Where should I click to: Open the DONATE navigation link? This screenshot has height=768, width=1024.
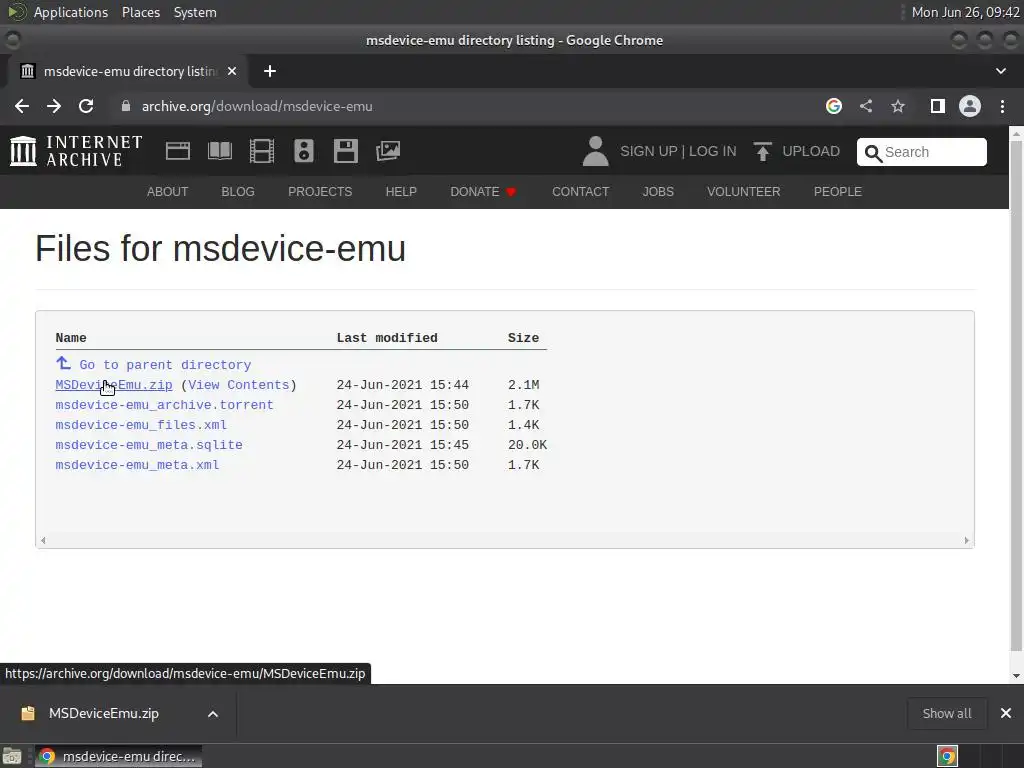[x=483, y=192]
